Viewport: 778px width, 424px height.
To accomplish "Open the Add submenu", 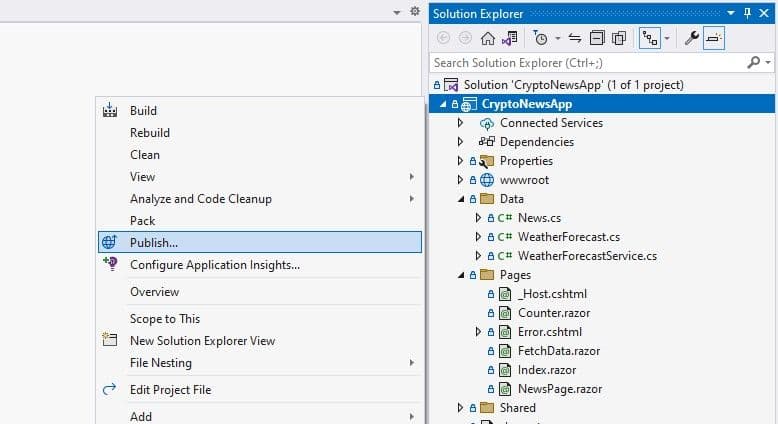I will click(141, 416).
